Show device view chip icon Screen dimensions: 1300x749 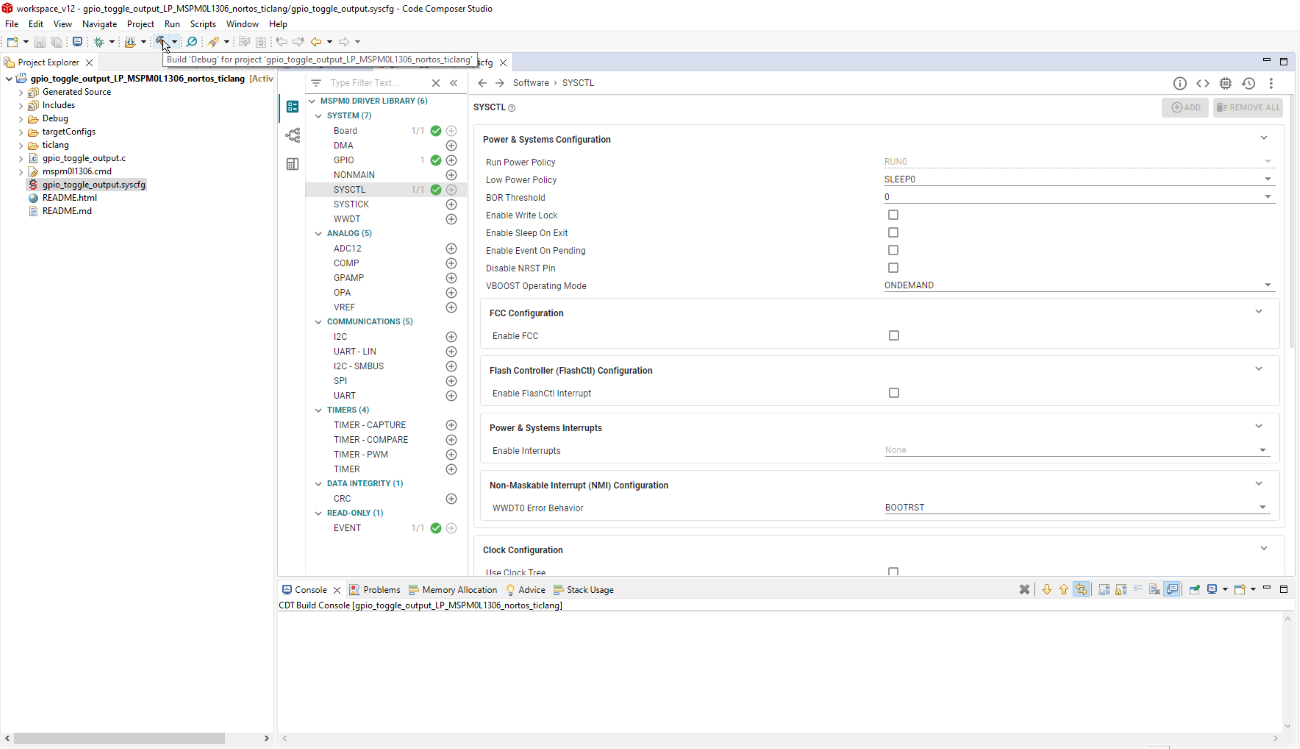click(1225, 83)
